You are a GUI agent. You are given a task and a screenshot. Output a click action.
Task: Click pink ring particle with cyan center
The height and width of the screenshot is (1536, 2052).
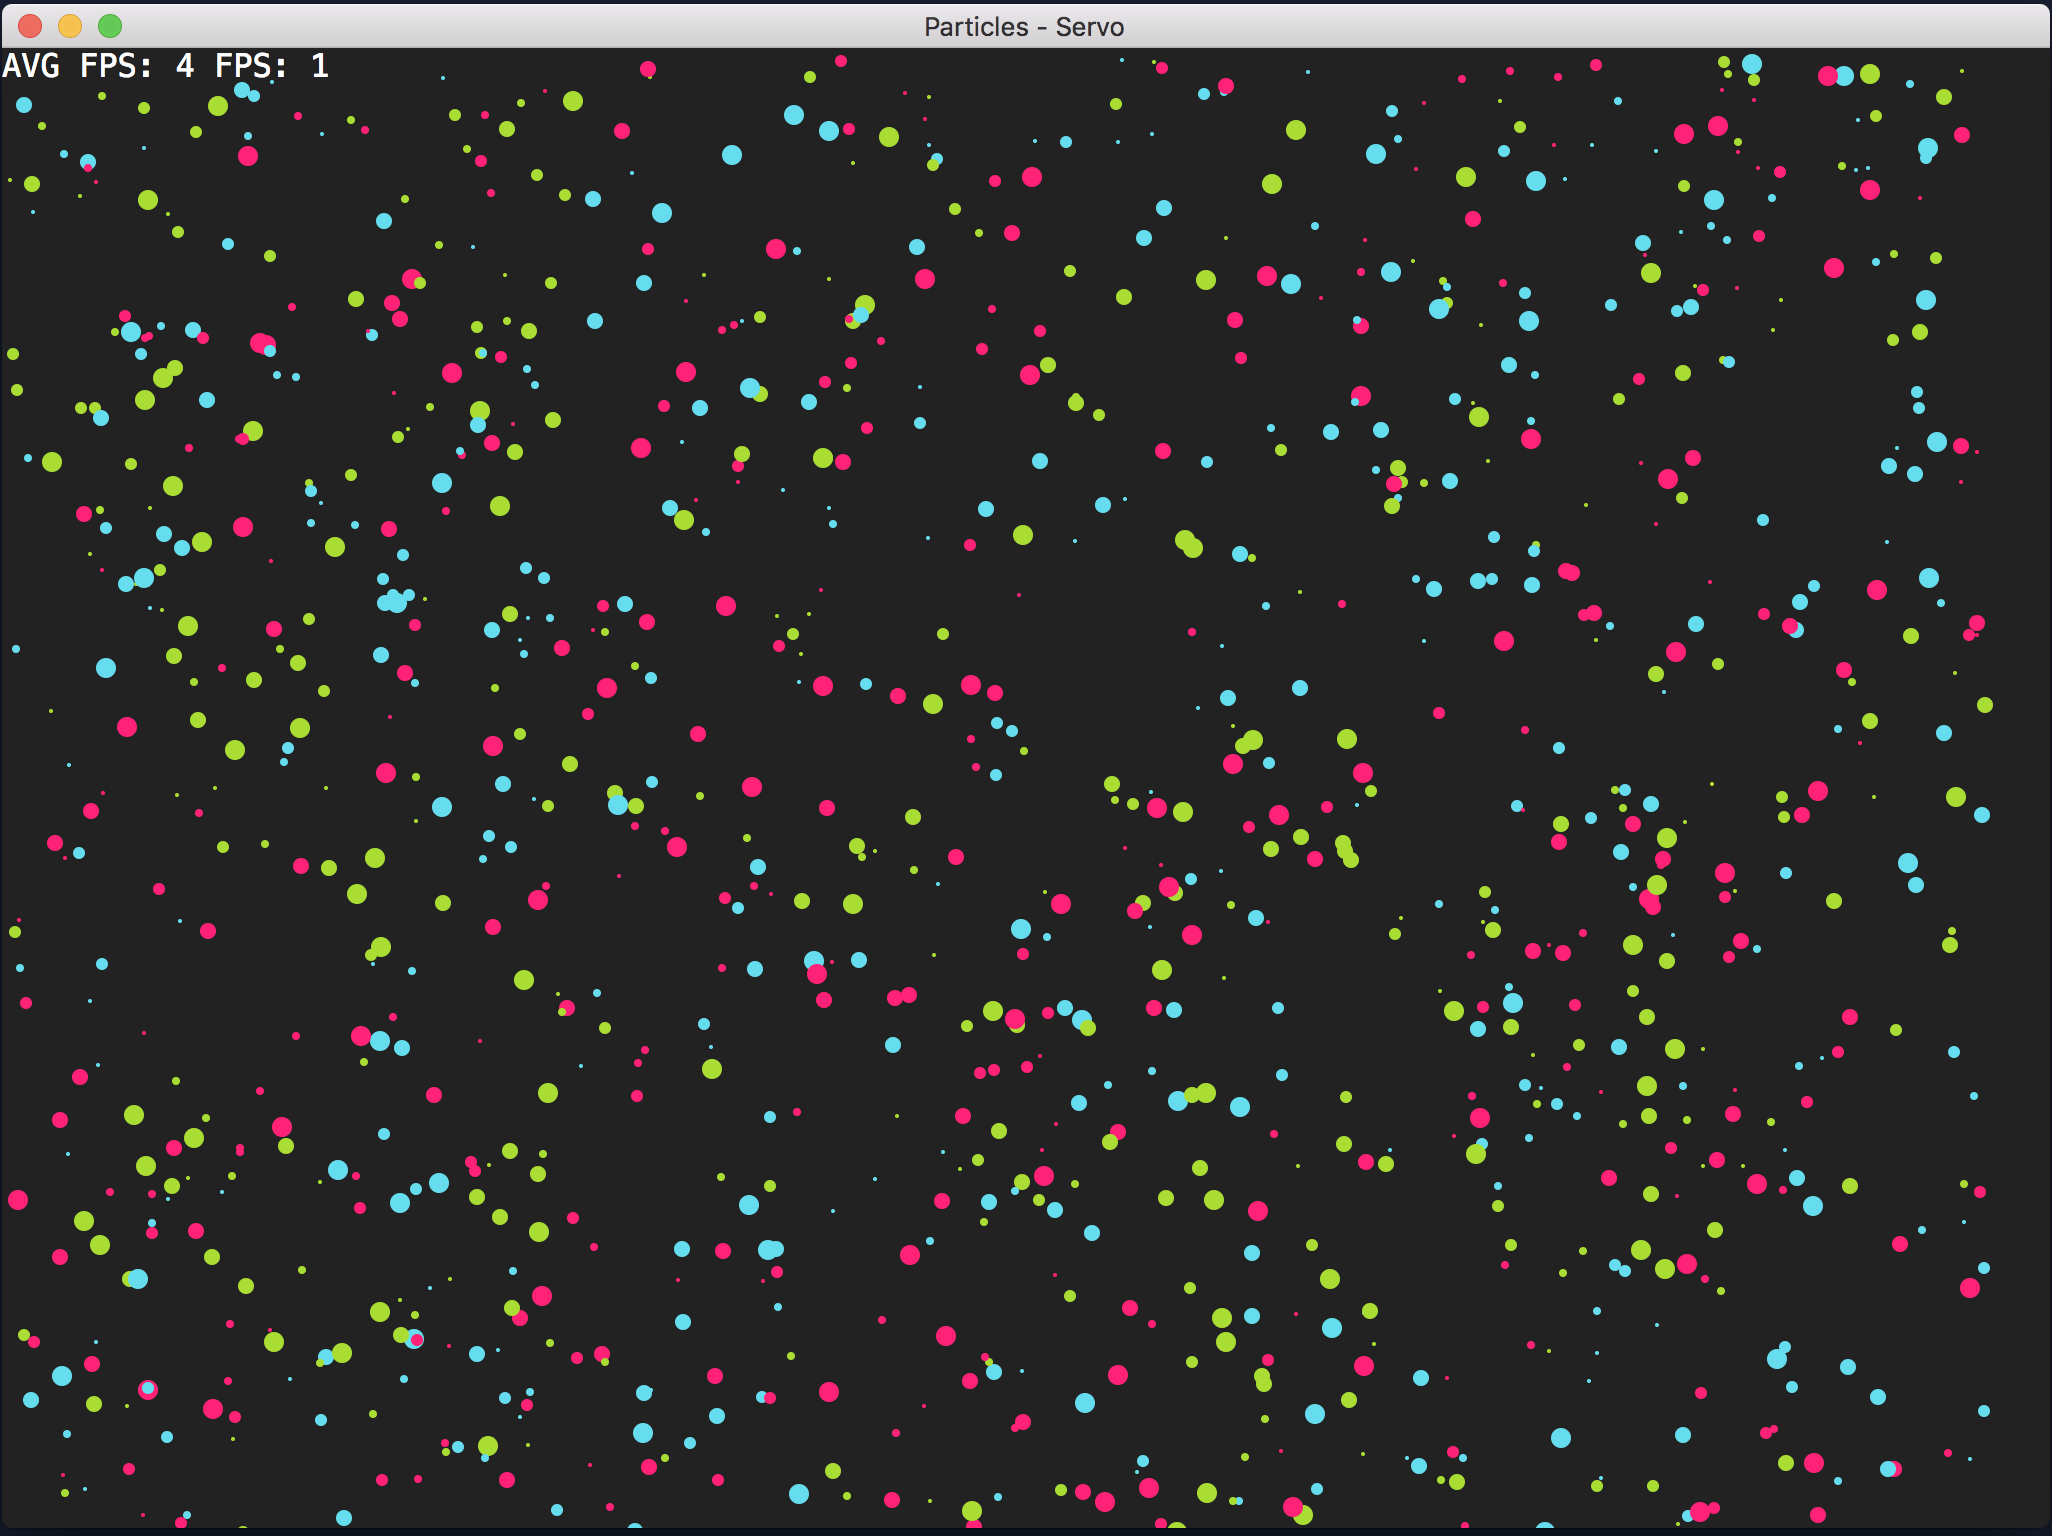pos(148,1389)
